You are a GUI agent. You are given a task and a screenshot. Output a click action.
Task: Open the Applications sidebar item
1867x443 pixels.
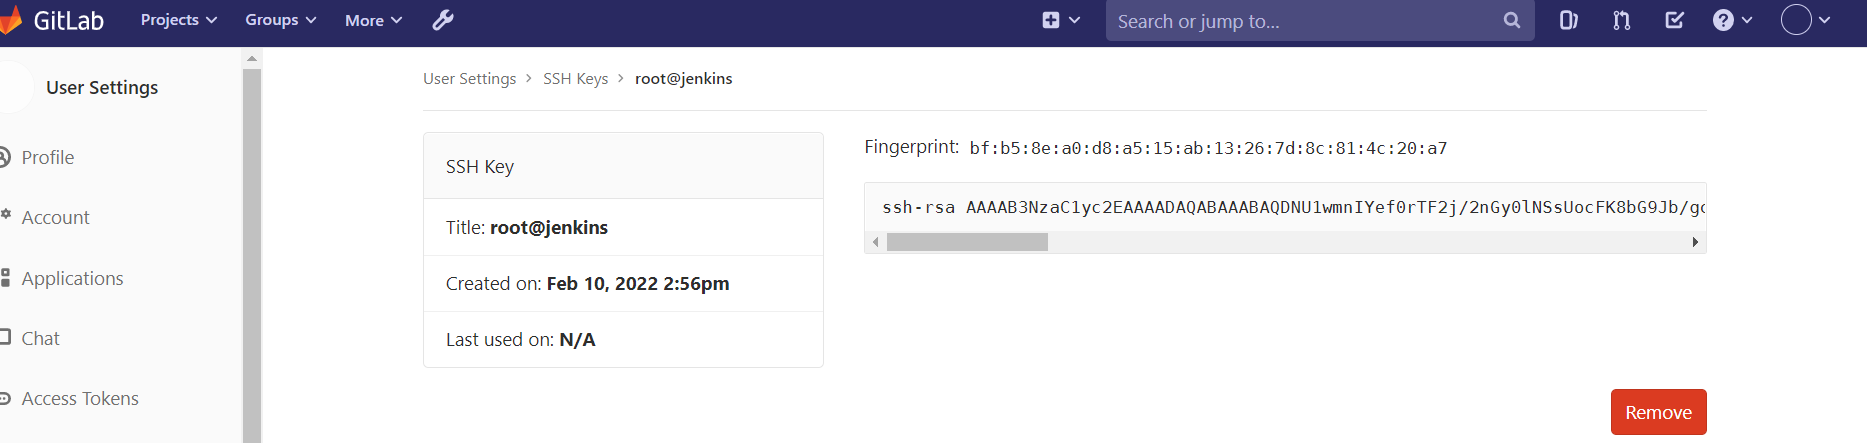pyautogui.click(x=72, y=278)
